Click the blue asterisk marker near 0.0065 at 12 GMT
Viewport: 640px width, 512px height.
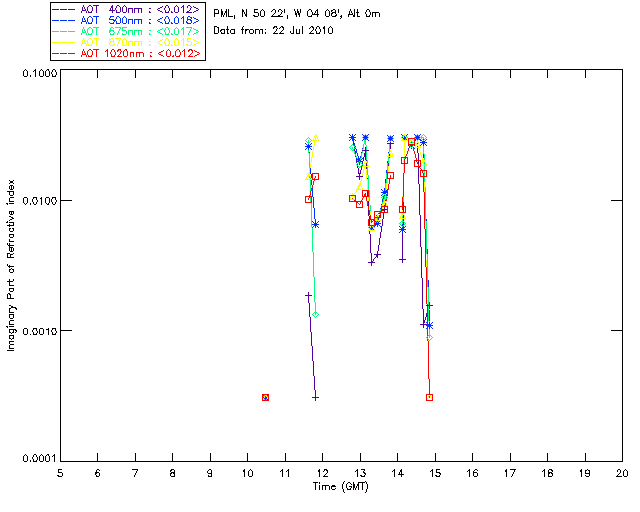tap(315, 224)
